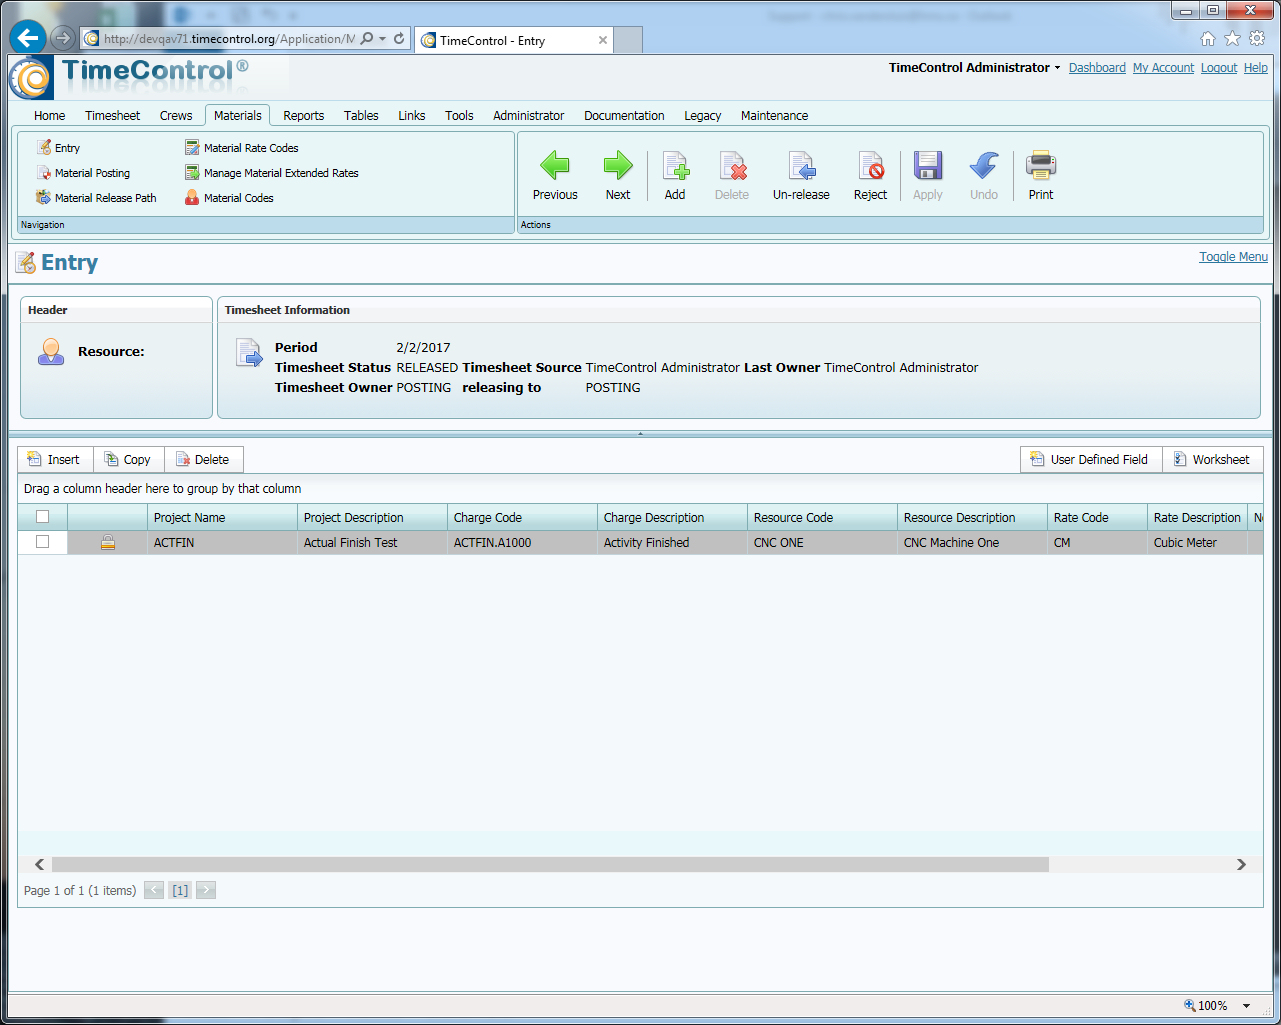
Task: Open Manage Material Extended Rates
Action: click(x=280, y=173)
